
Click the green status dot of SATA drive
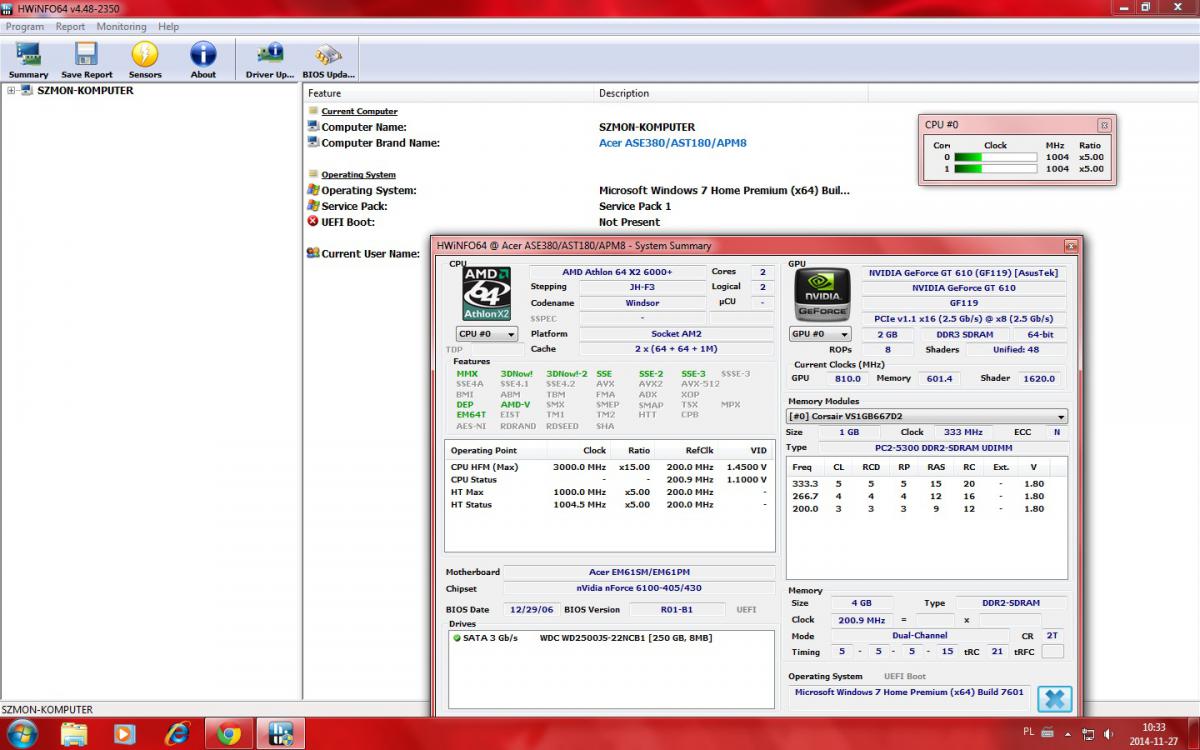(x=457, y=638)
